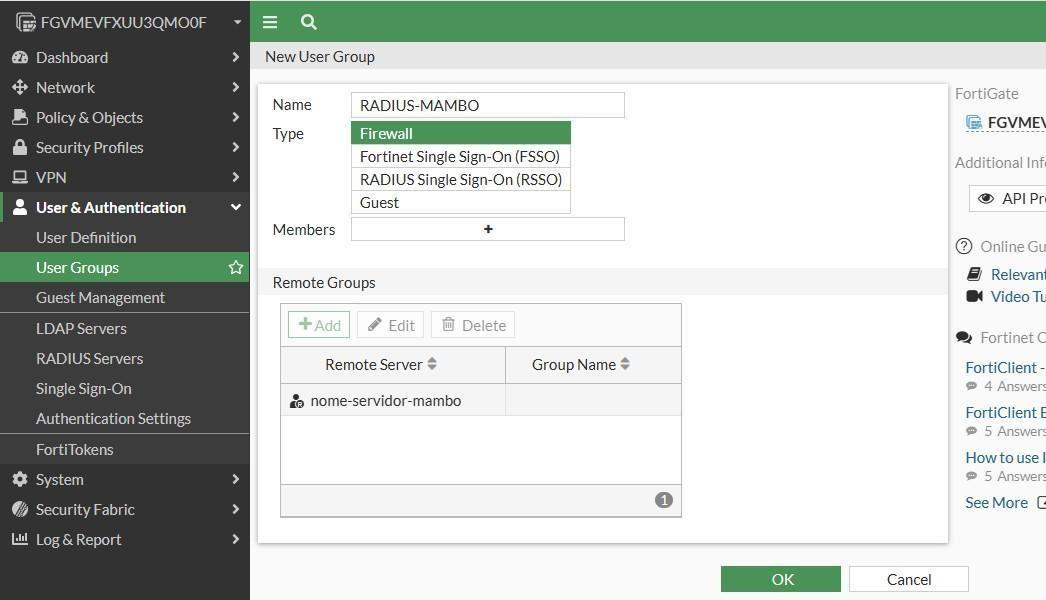Image resolution: width=1046 pixels, height=600 pixels.
Task: Click the Name field containing RADIUS-MAMBO
Action: (488, 105)
